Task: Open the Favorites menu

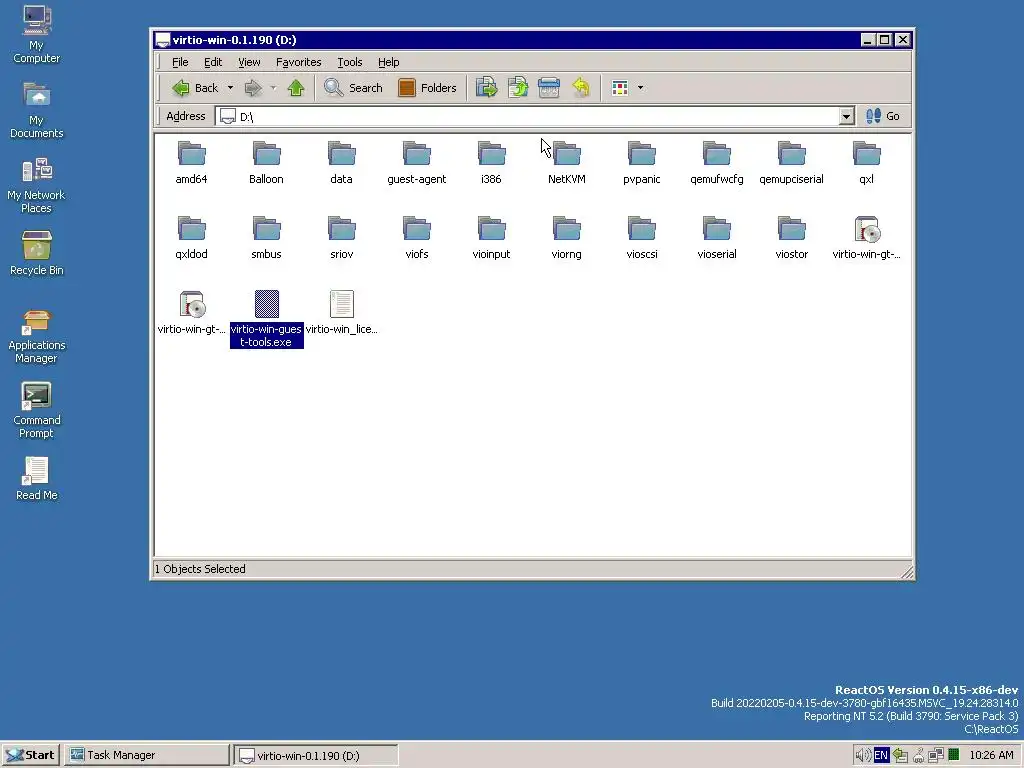Action: [x=298, y=62]
